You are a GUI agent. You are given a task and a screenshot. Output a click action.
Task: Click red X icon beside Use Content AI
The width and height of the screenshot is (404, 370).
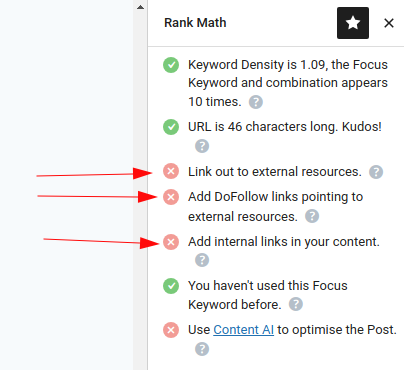(171, 330)
